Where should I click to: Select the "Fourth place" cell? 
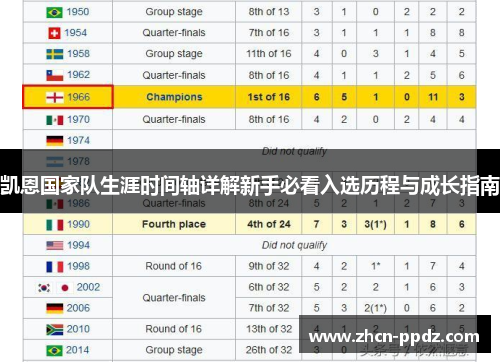pyautogui.click(x=174, y=224)
